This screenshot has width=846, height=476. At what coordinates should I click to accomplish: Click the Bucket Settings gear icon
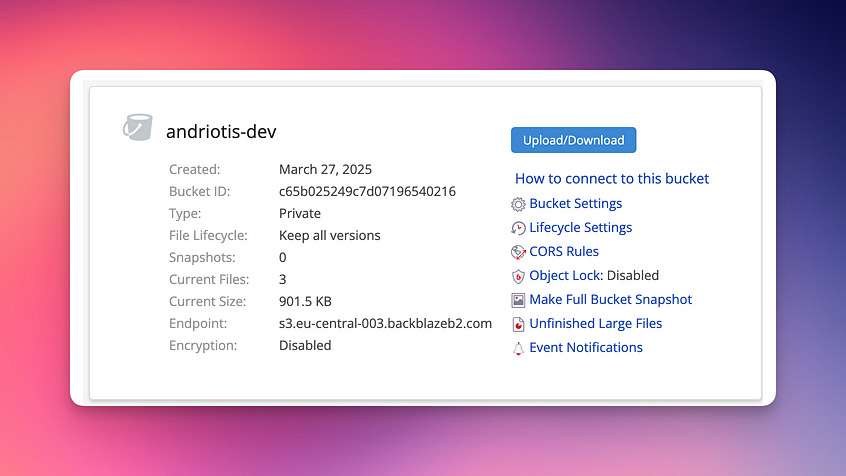click(x=518, y=204)
